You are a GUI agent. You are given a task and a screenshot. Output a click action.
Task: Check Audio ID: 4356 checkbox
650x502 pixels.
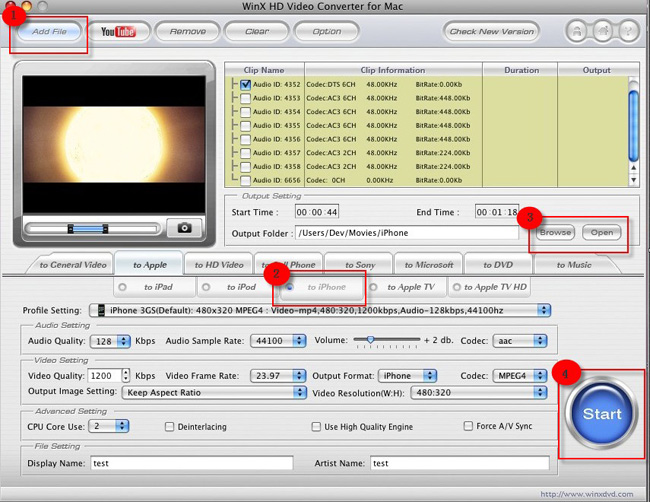(x=245, y=139)
